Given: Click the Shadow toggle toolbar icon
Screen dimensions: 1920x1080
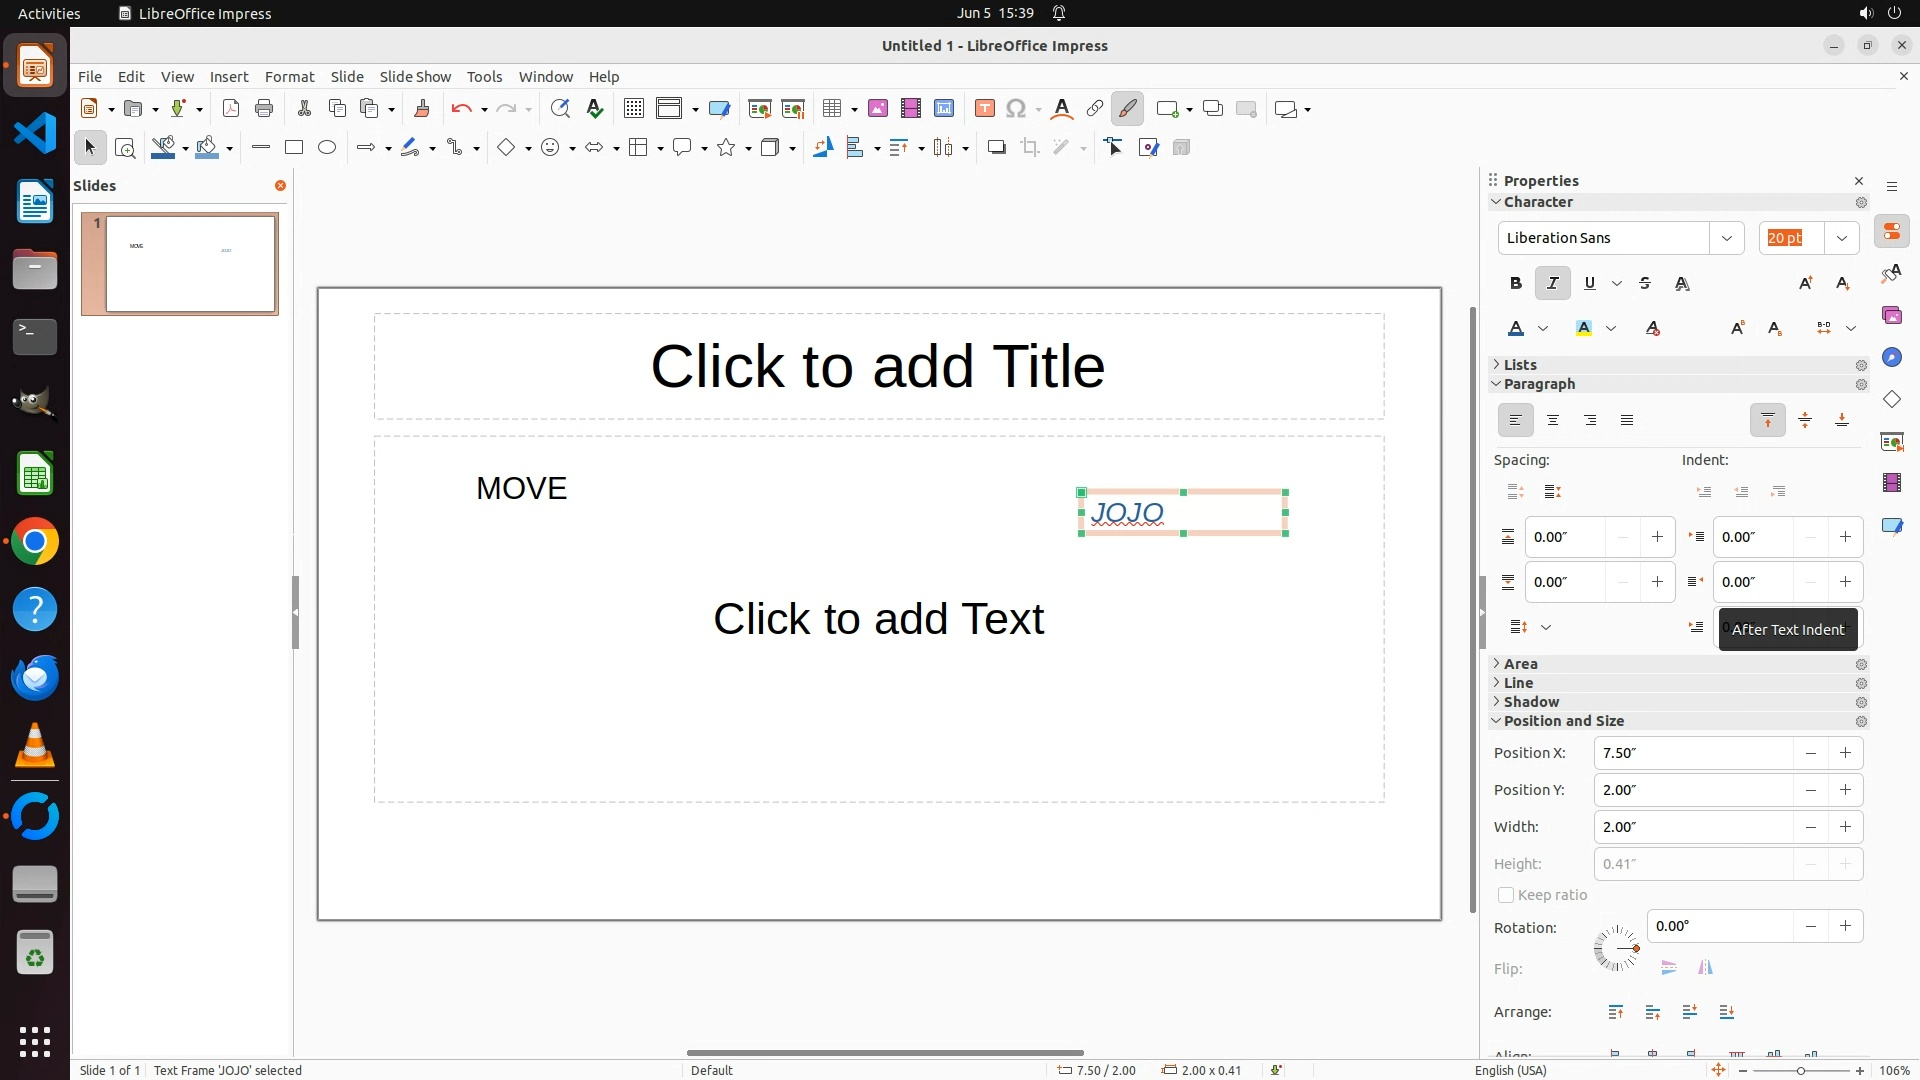Looking at the screenshot, I should pyautogui.click(x=996, y=148).
